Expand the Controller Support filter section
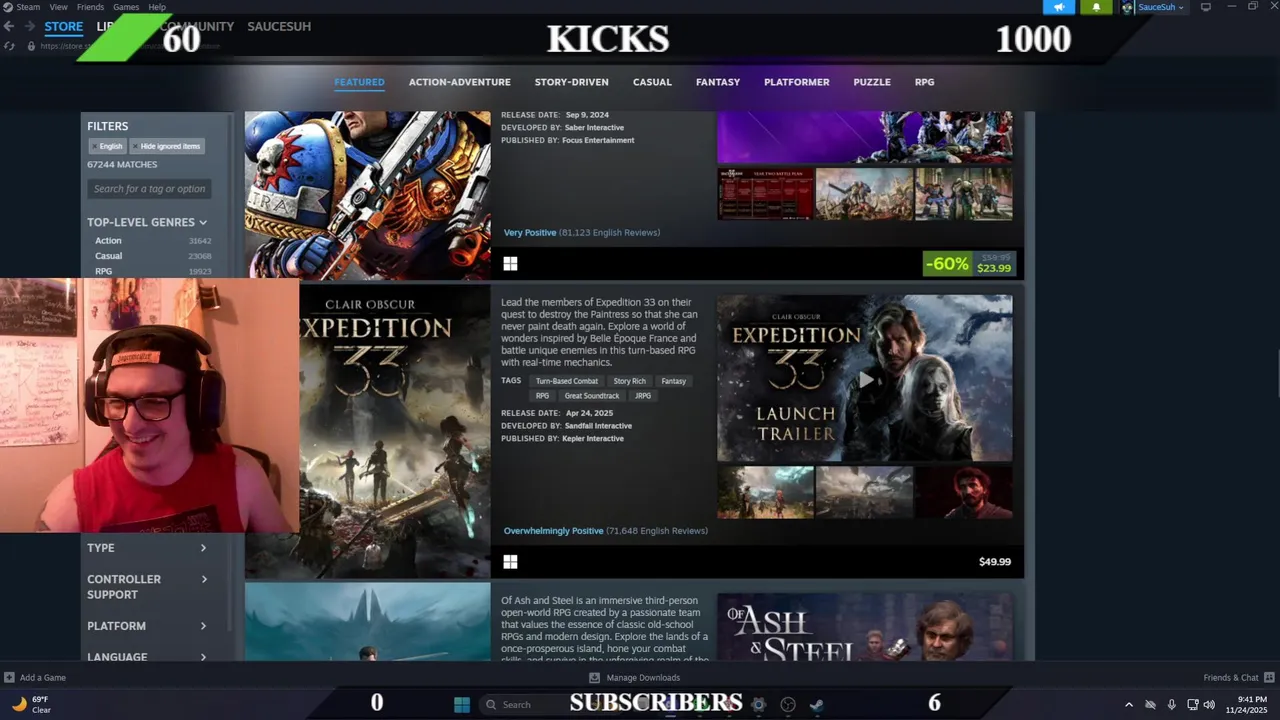 coord(147,587)
